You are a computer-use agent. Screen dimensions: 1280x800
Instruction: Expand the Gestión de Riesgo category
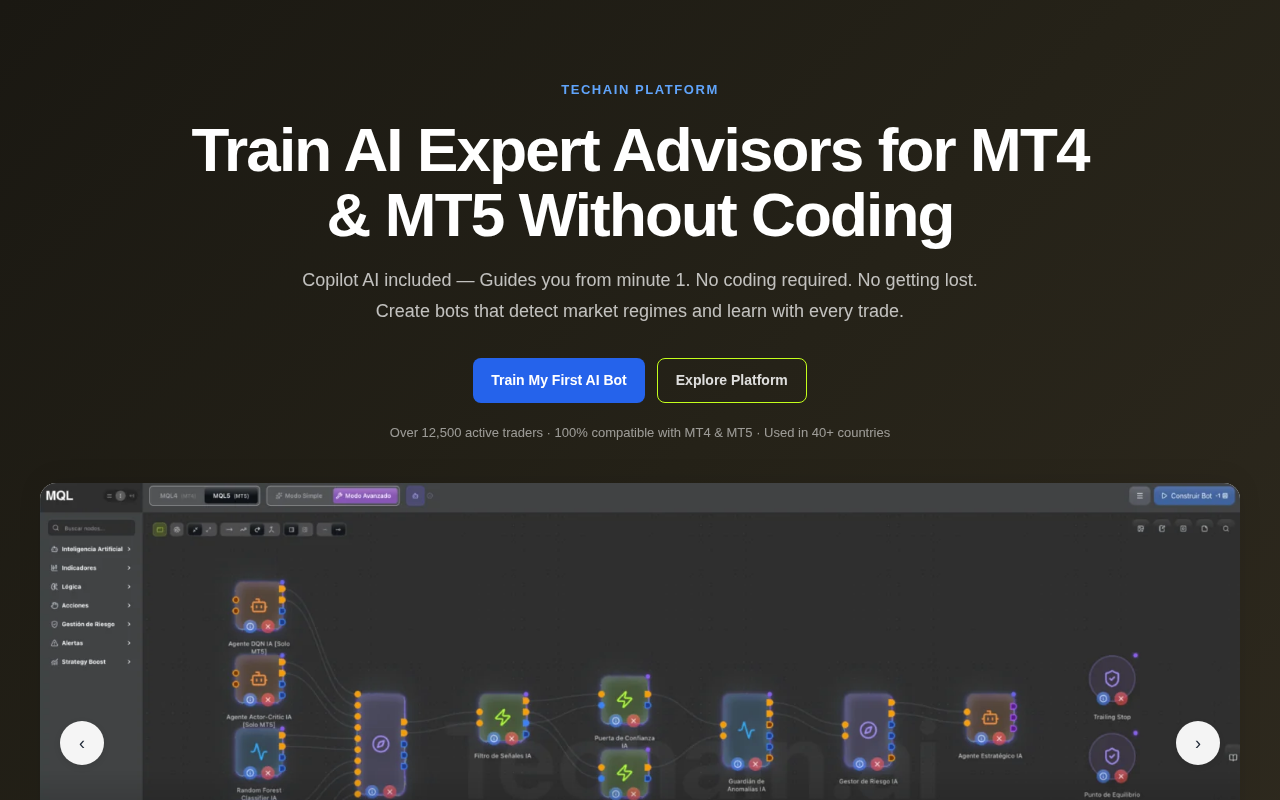coord(91,624)
